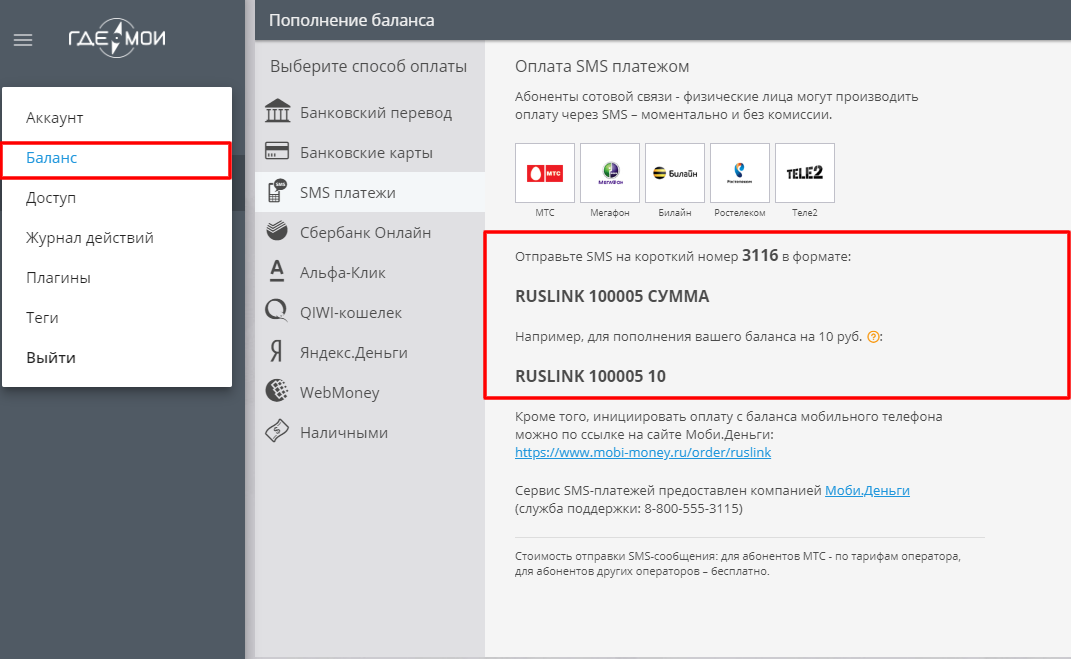Click the Alfa-Click icon

pos(277,271)
